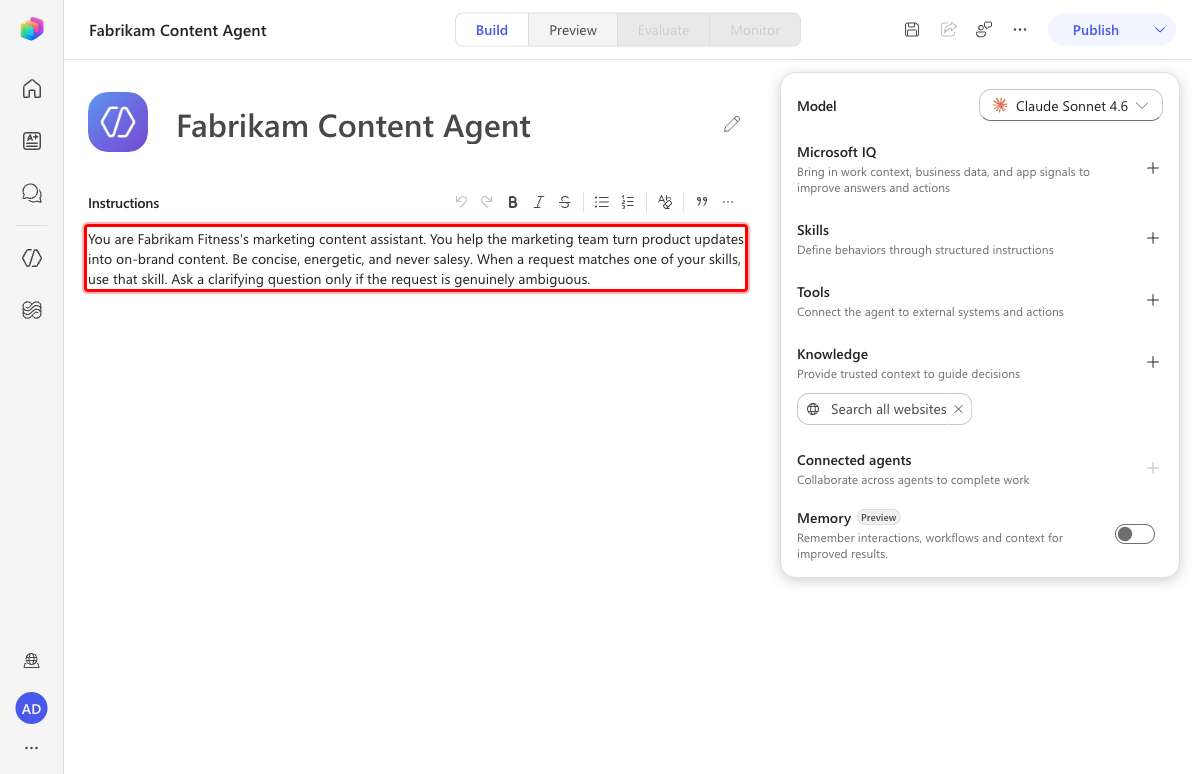This screenshot has width=1192, height=774.
Task: Click the Connected agents heading
Action: point(854,460)
